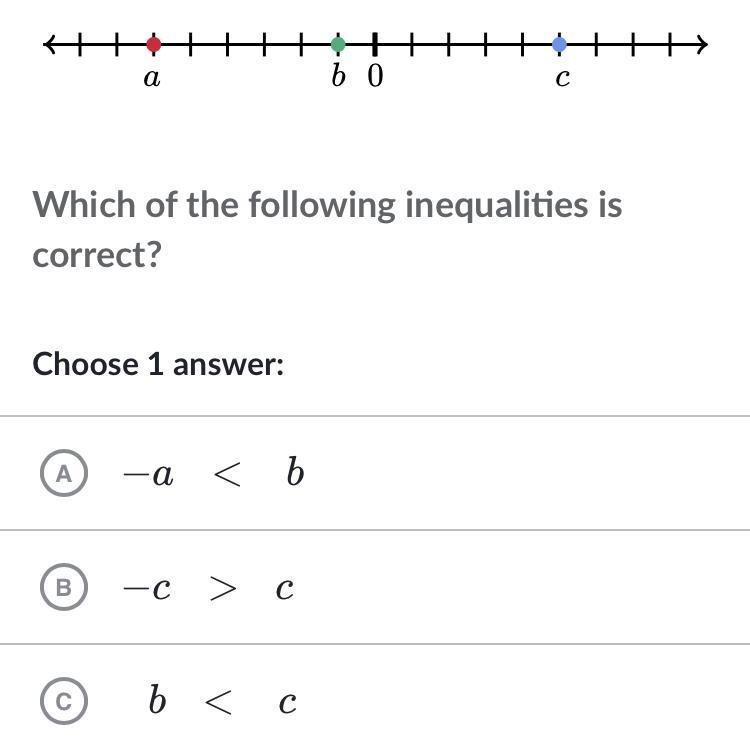
Task: Click the zero tick mark on number line
Action: (x=375, y=44)
